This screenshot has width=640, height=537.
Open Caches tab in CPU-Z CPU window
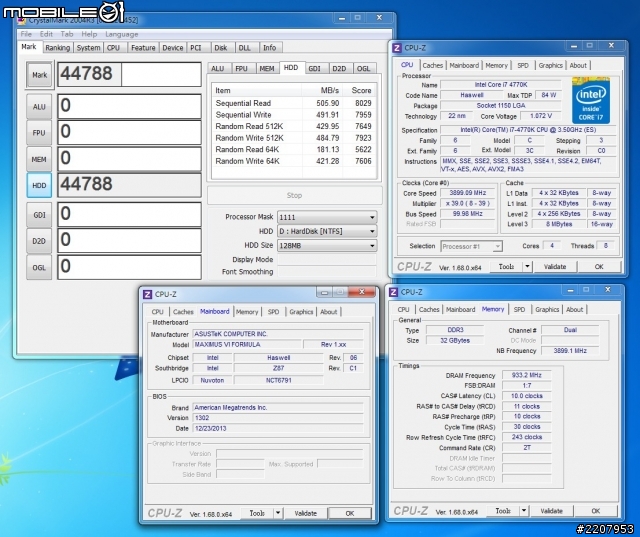pos(433,65)
